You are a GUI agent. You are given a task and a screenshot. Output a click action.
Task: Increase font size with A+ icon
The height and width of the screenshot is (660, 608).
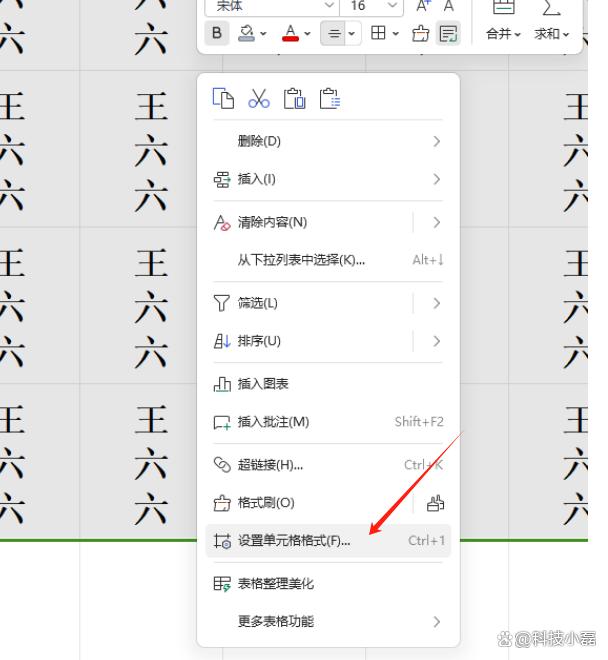coord(423,6)
